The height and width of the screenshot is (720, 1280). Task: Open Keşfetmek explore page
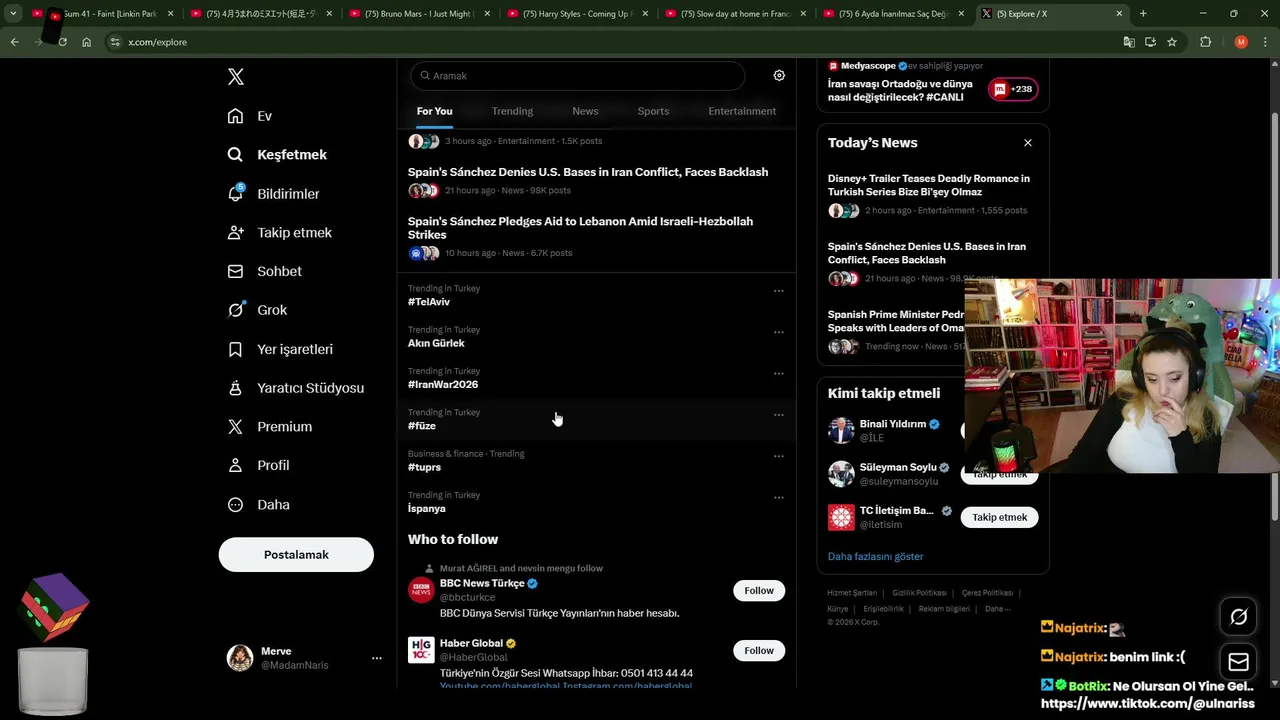[x=277, y=155]
